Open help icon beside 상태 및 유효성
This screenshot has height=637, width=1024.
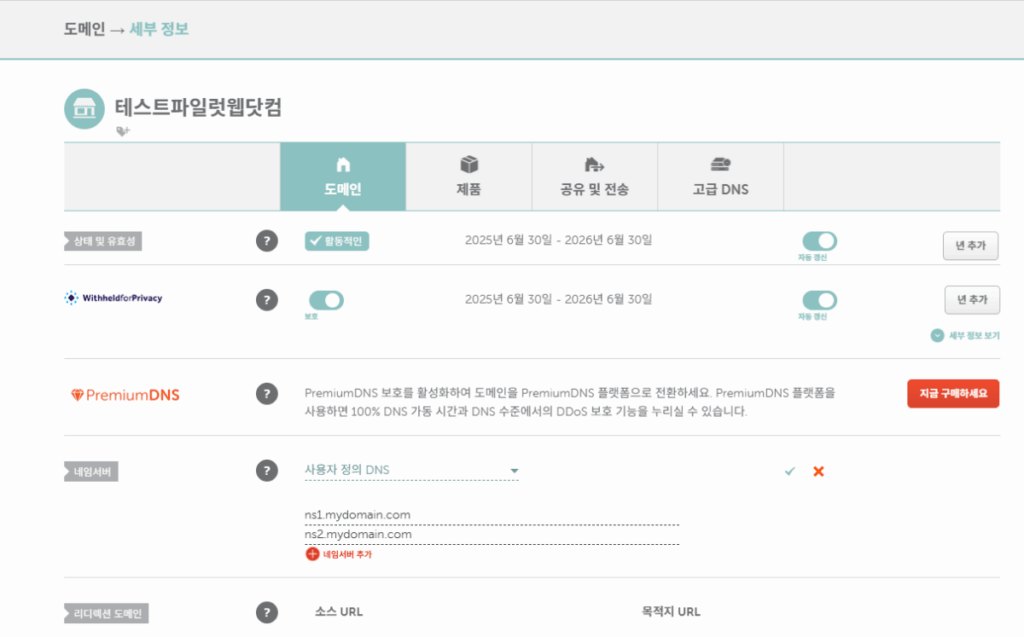[267, 240]
